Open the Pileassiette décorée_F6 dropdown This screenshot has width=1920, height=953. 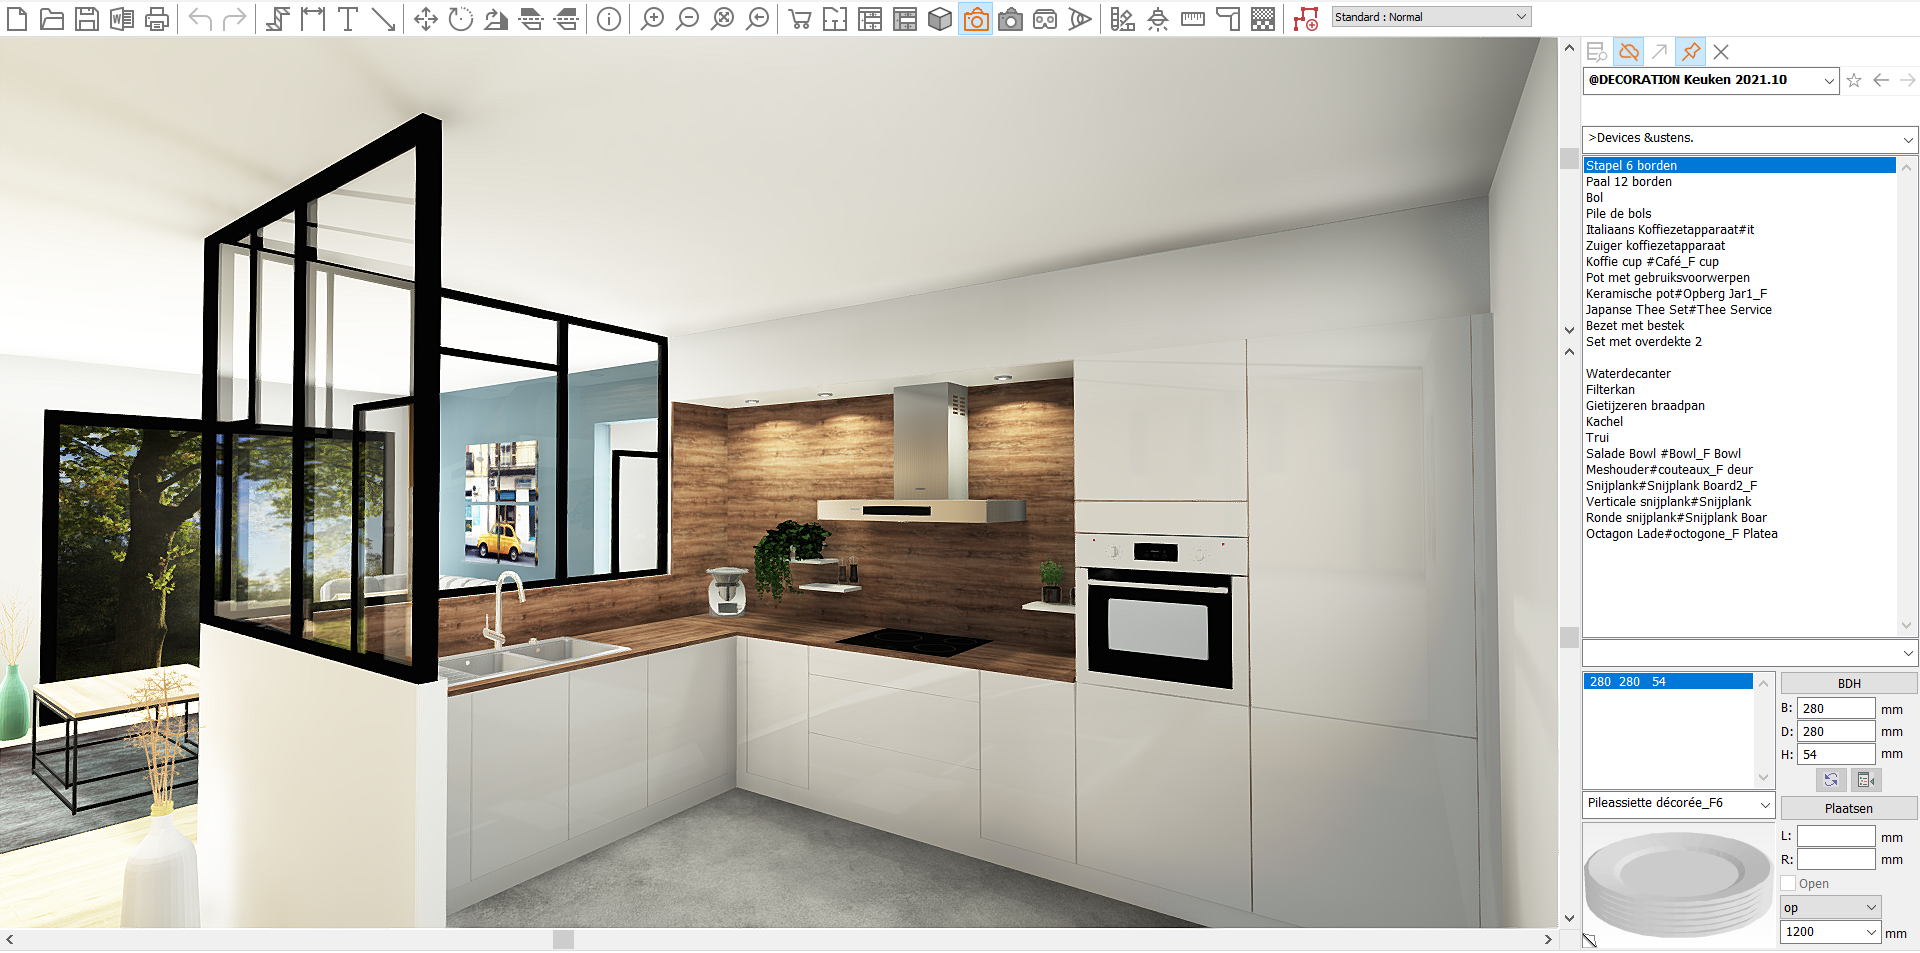1678,804
